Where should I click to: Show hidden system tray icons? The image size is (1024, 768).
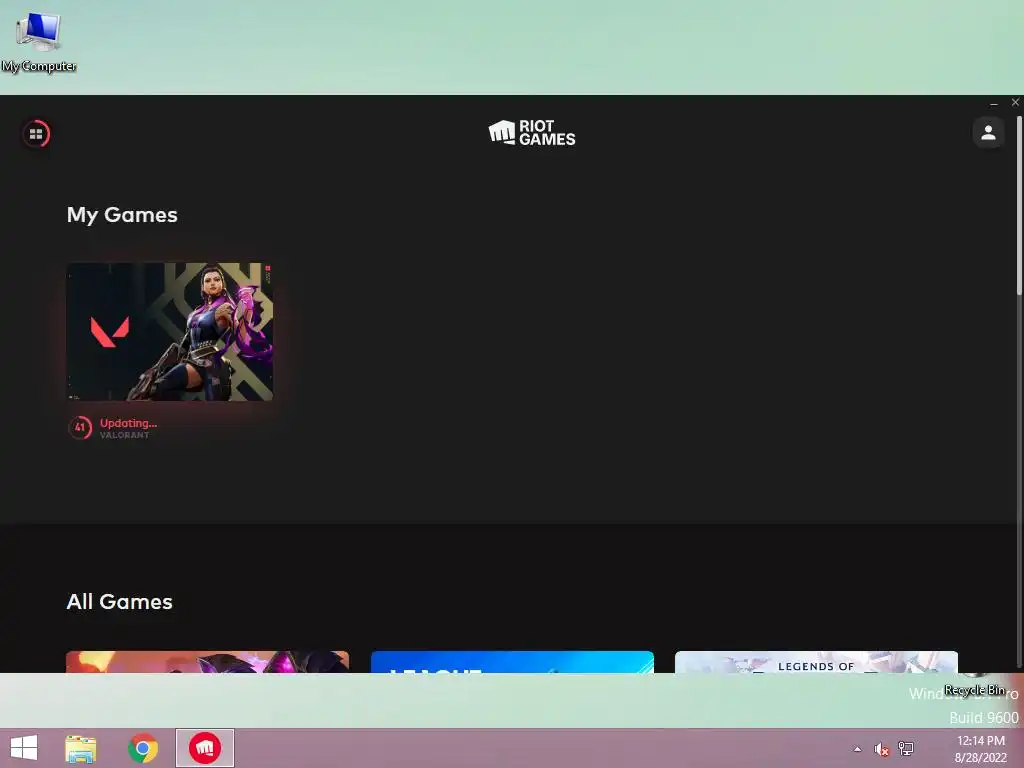[857, 749]
